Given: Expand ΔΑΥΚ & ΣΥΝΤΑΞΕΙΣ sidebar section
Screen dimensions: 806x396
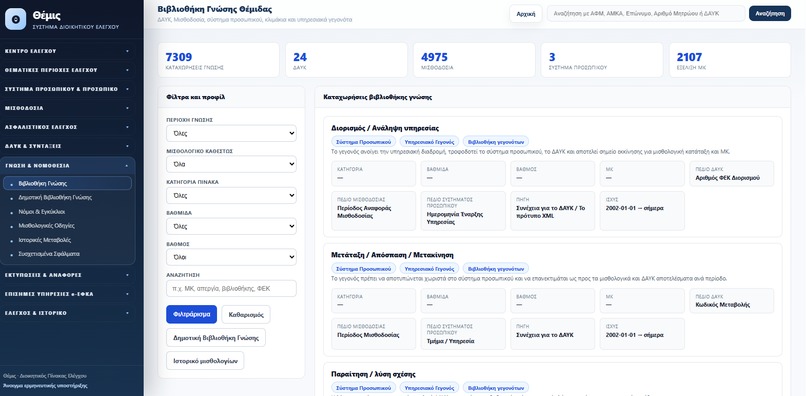Looking at the screenshot, I should (67, 146).
